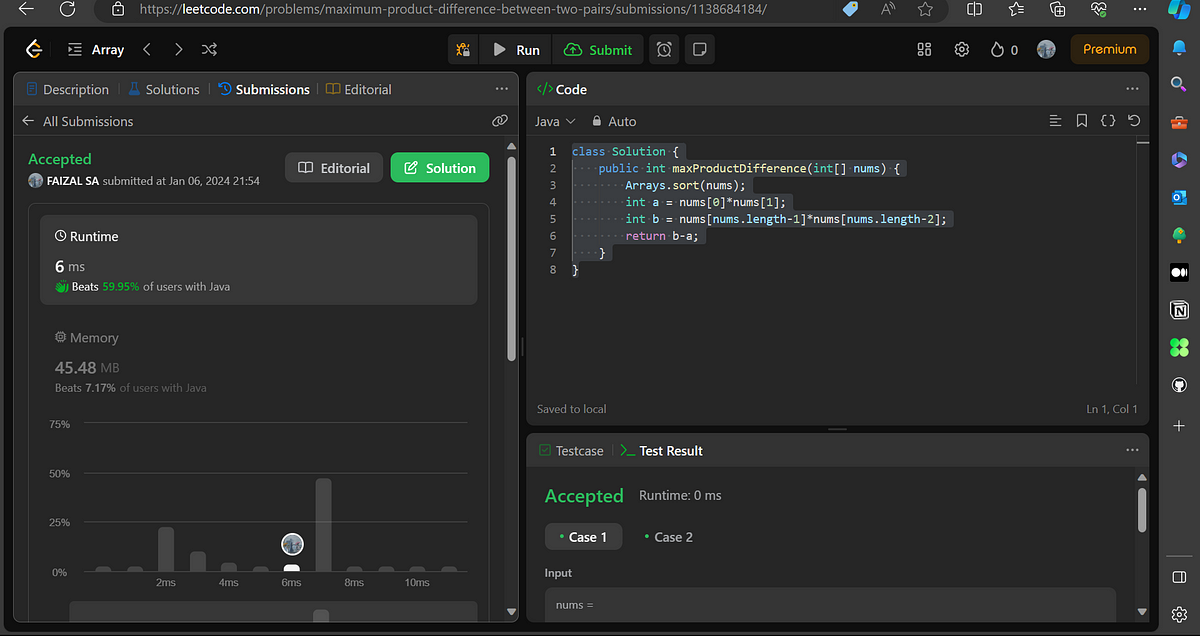Add a sidebar app with plus icon
This screenshot has width=1200, height=636.
point(1179,425)
